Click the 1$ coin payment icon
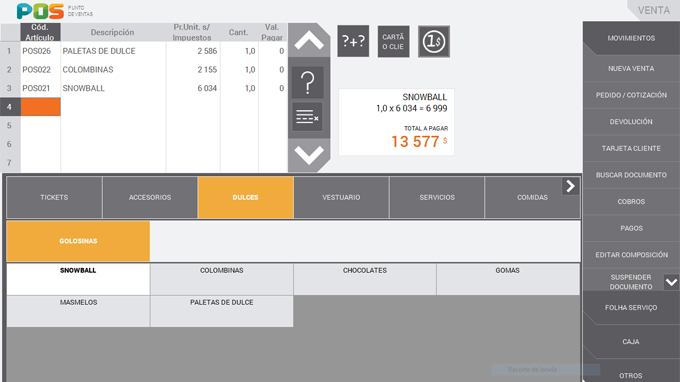This screenshot has width=680, height=382. [x=434, y=41]
